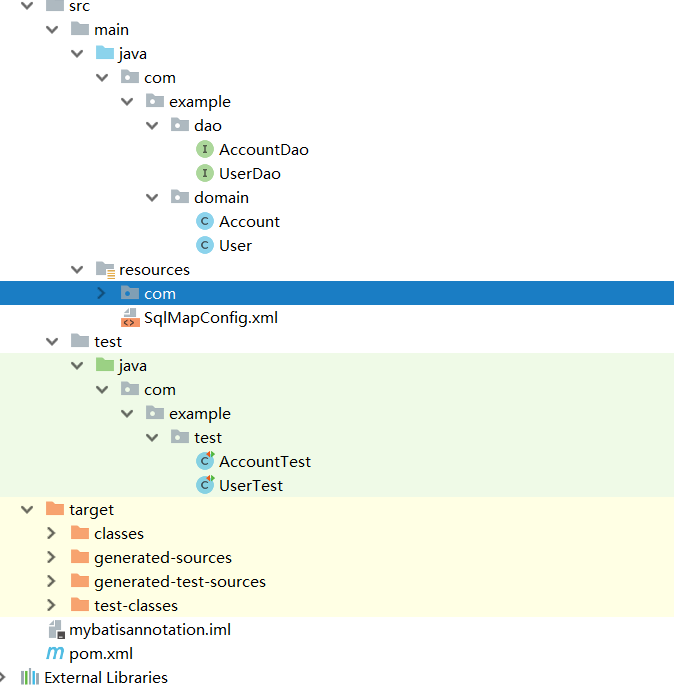The image size is (674, 689).
Task: Select the dao package label
Action: [208, 126]
